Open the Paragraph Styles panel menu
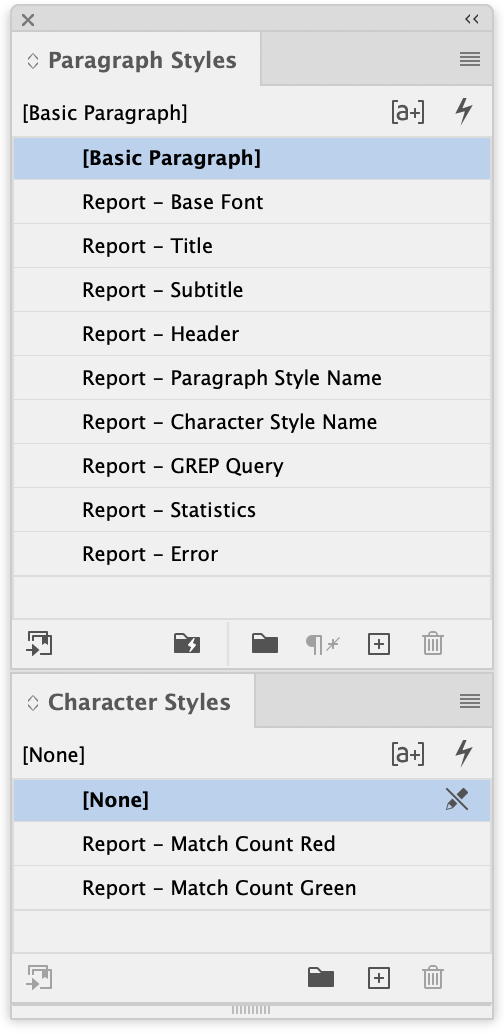This screenshot has width=504, height=1034. (470, 59)
